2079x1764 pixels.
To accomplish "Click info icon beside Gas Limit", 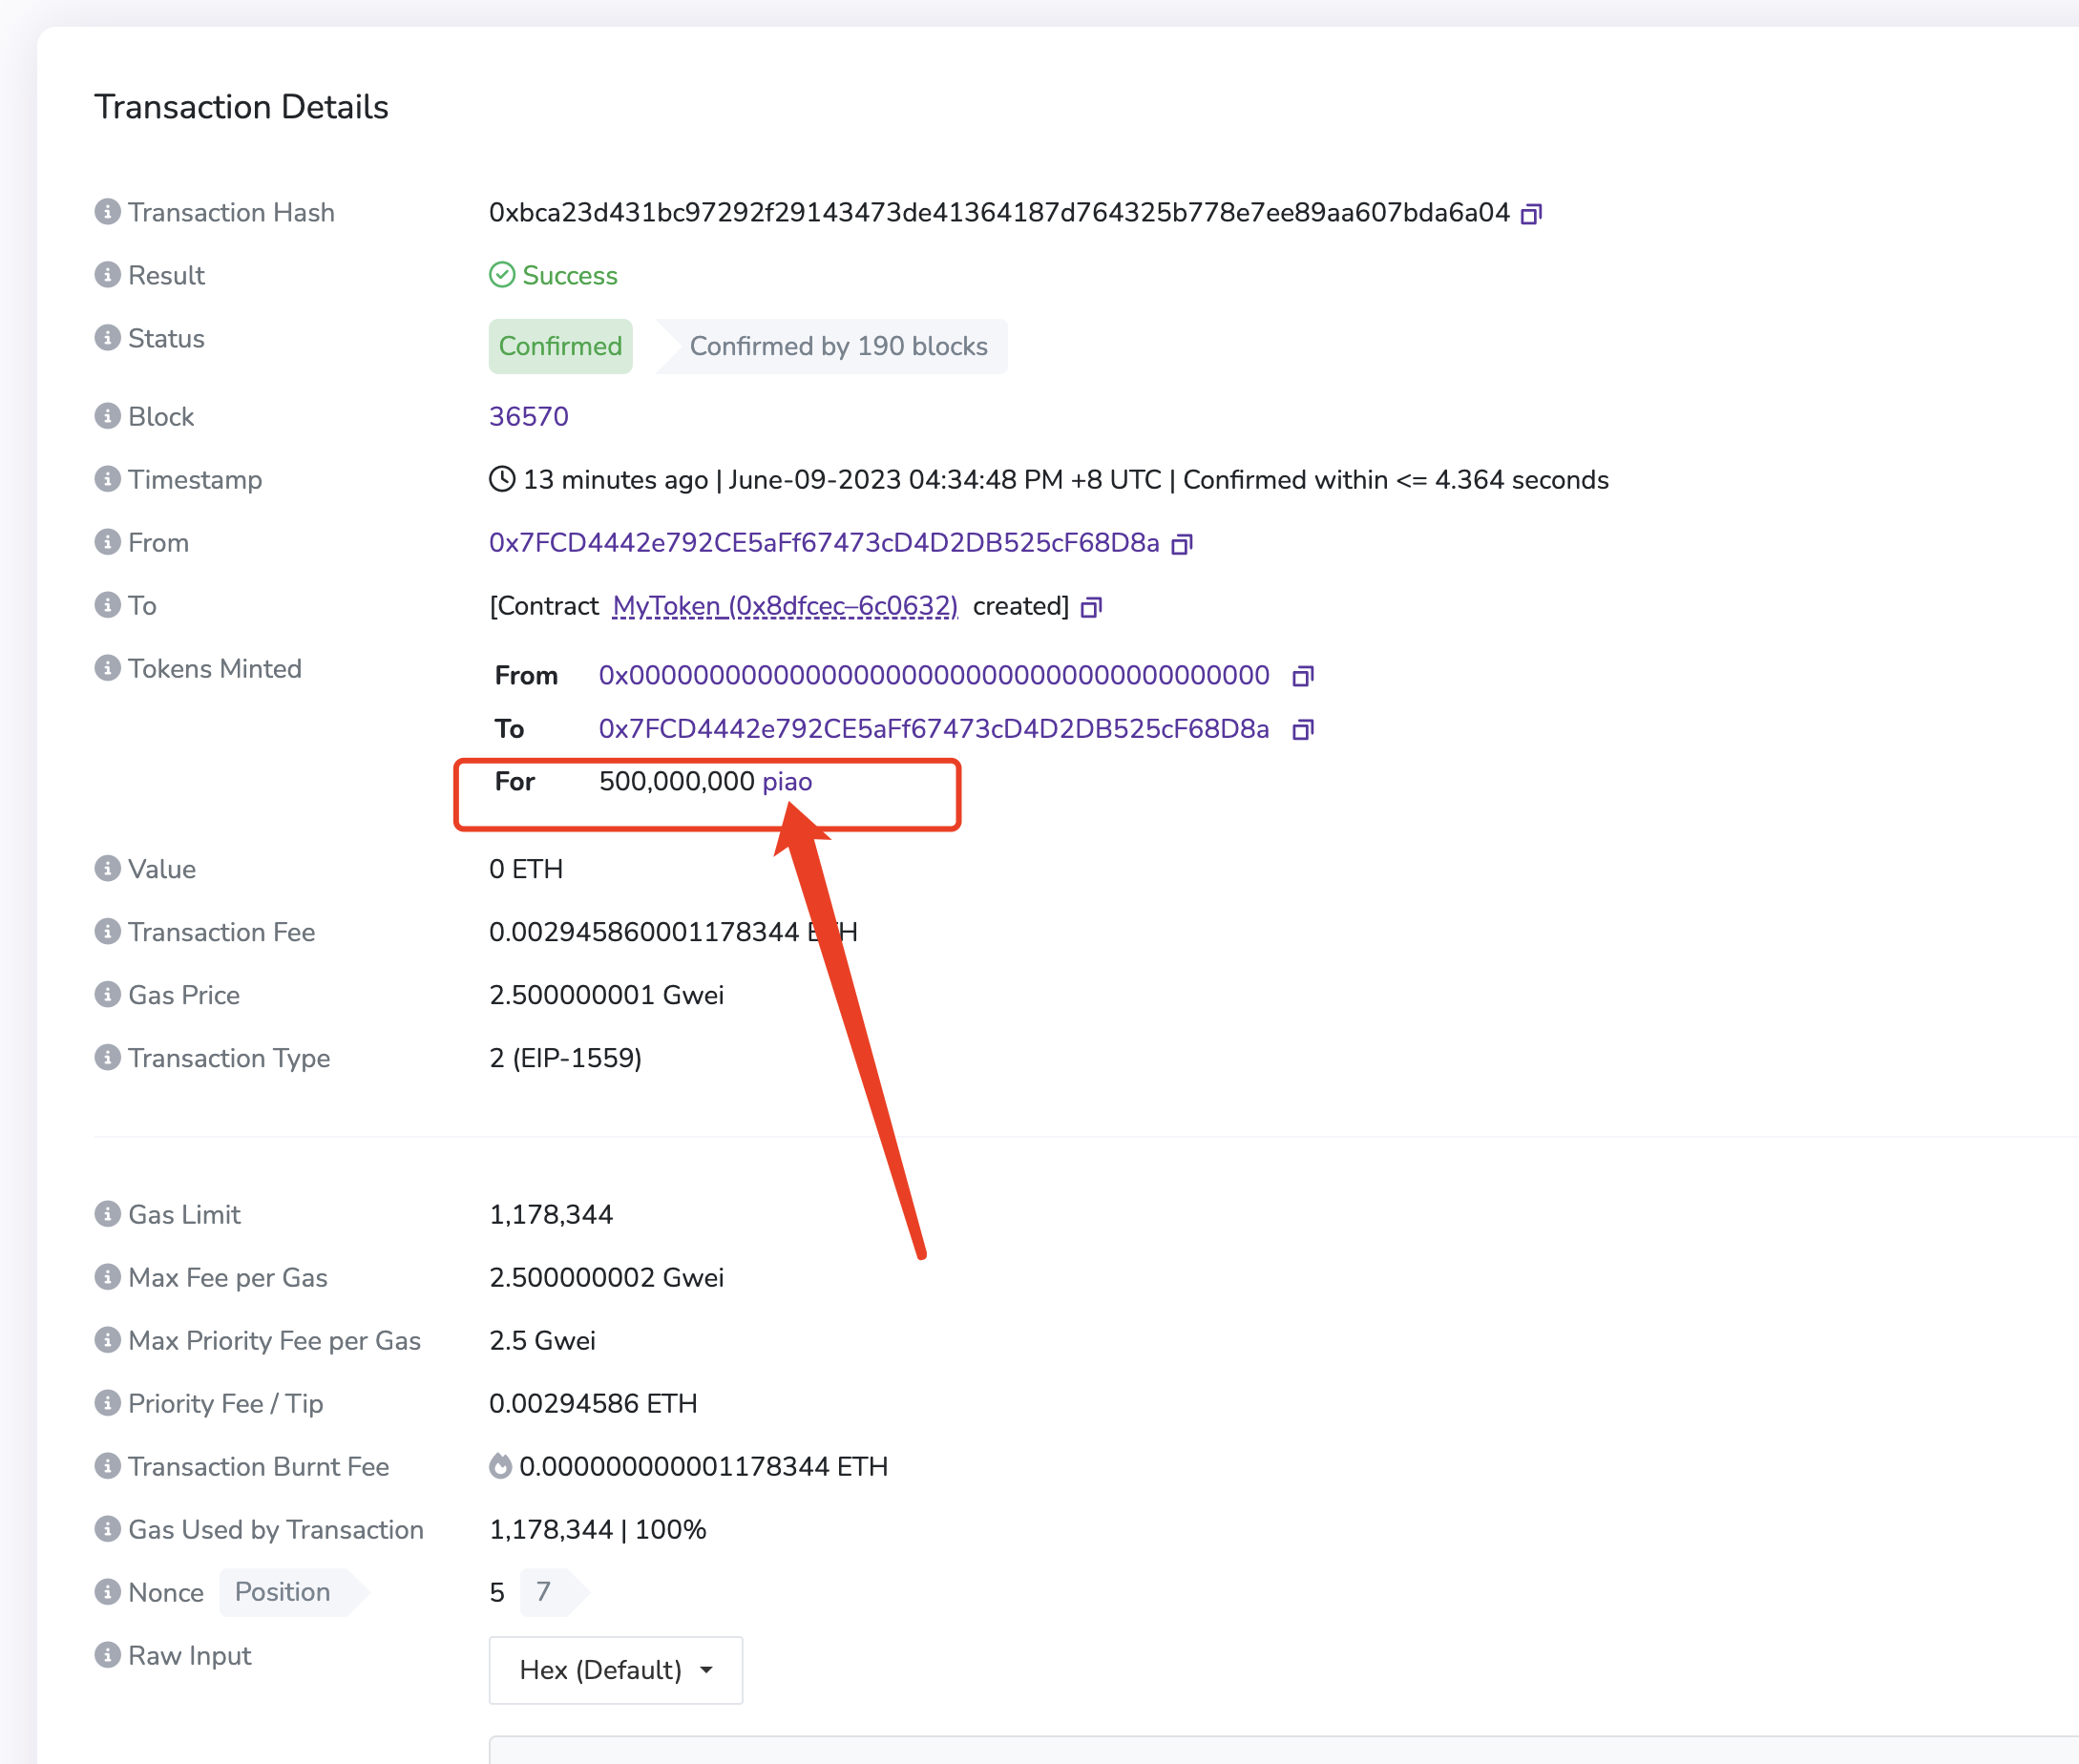I will coord(107,1214).
